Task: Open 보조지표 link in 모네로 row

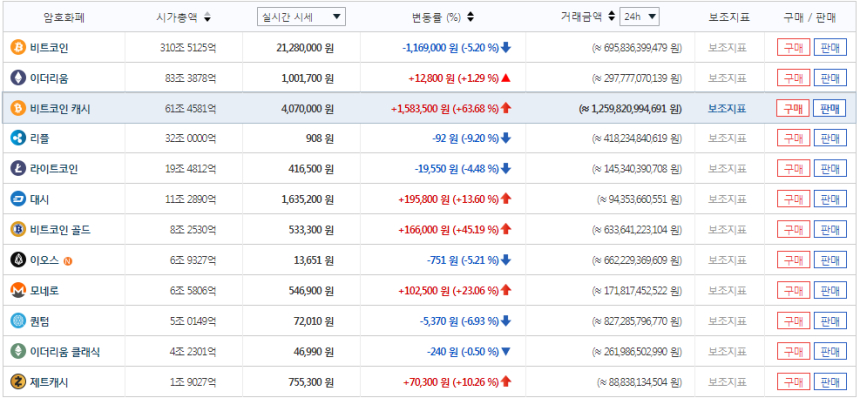Action: [727, 291]
